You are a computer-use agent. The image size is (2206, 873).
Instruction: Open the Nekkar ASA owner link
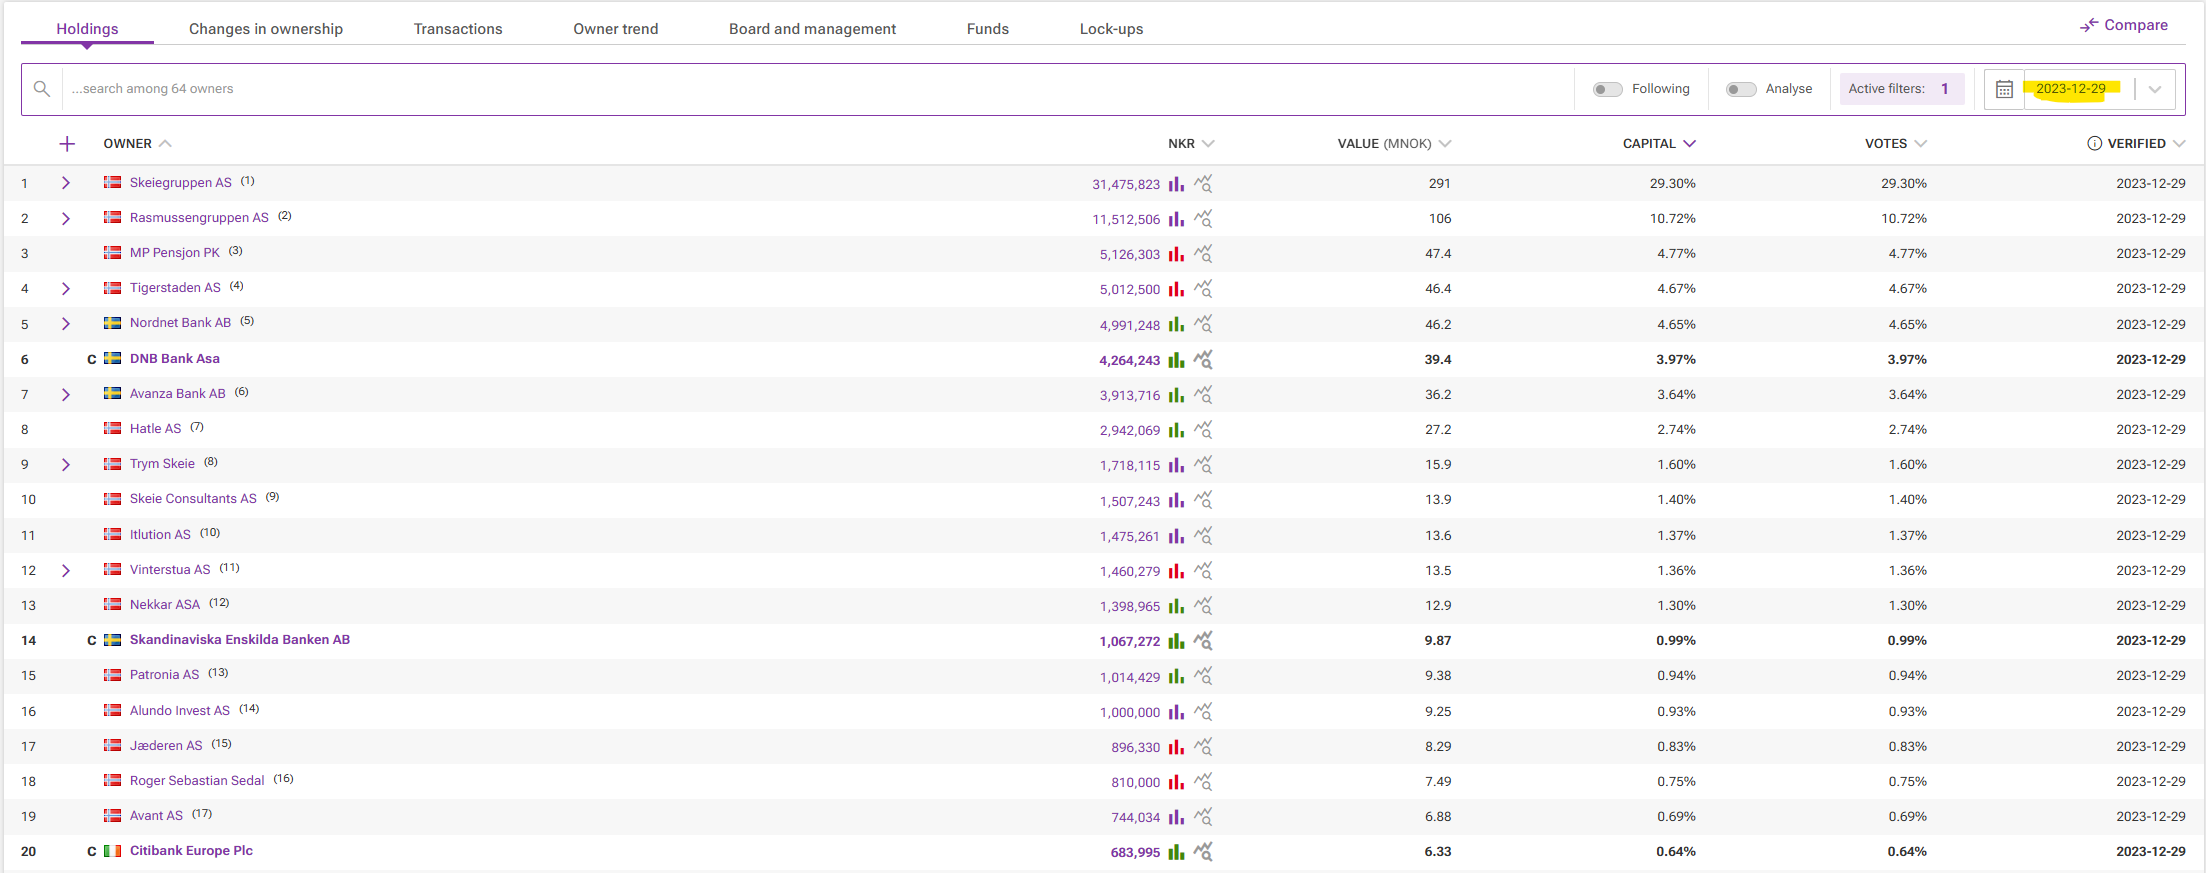tap(164, 604)
